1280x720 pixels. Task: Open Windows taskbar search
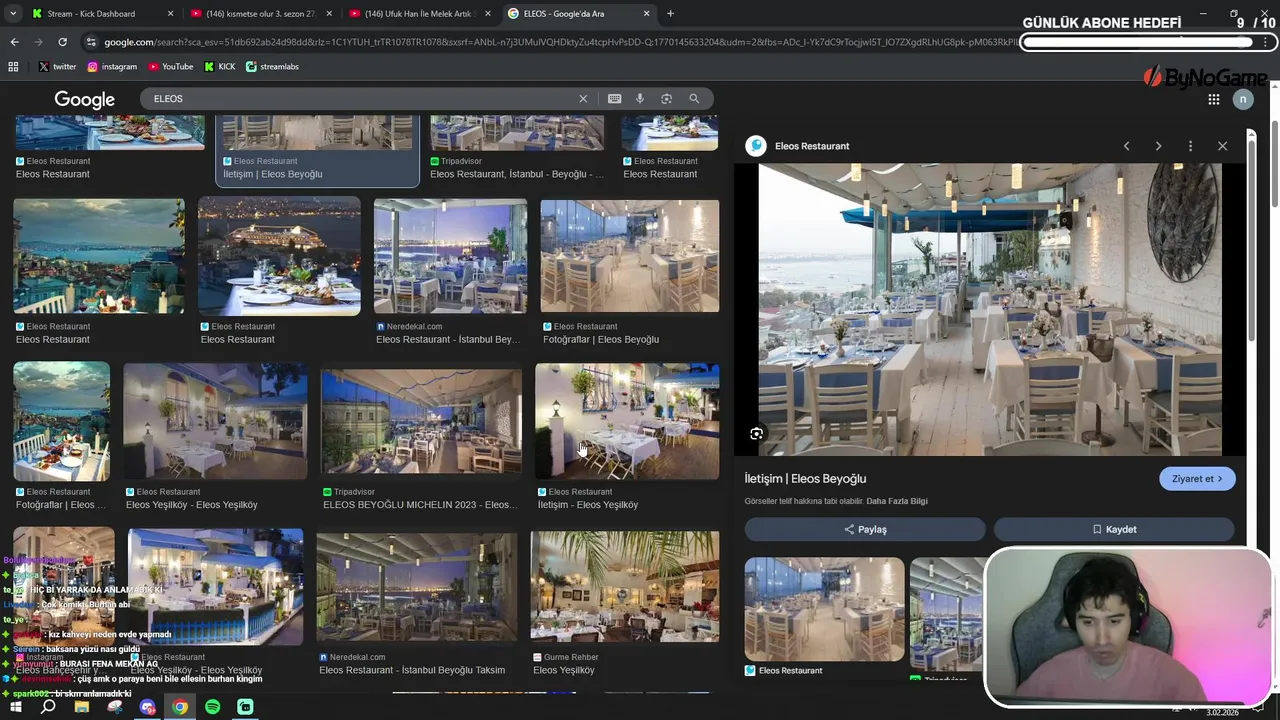coord(48,707)
